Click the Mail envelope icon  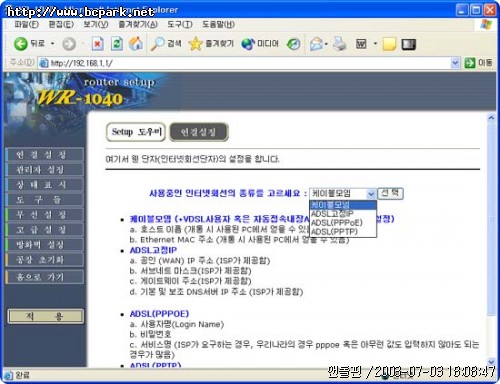317,44
